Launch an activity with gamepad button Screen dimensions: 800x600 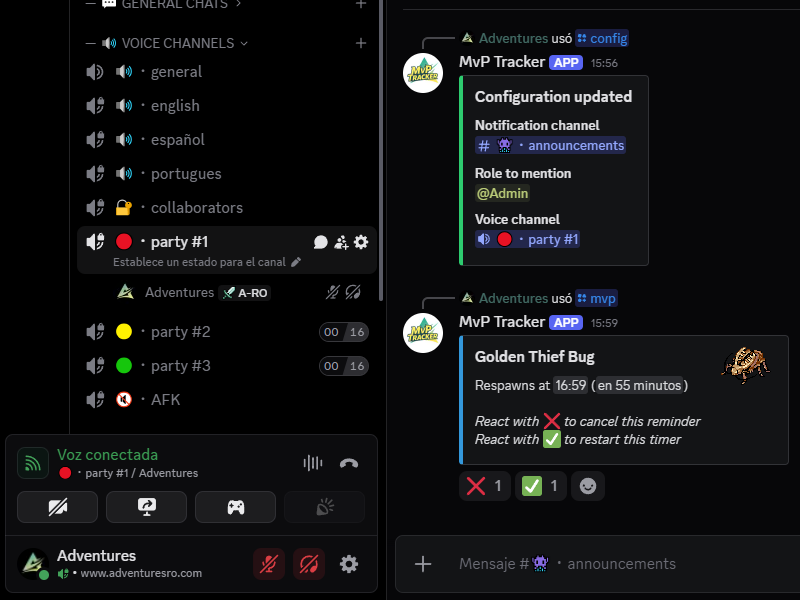pyautogui.click(x=235, y=507)
